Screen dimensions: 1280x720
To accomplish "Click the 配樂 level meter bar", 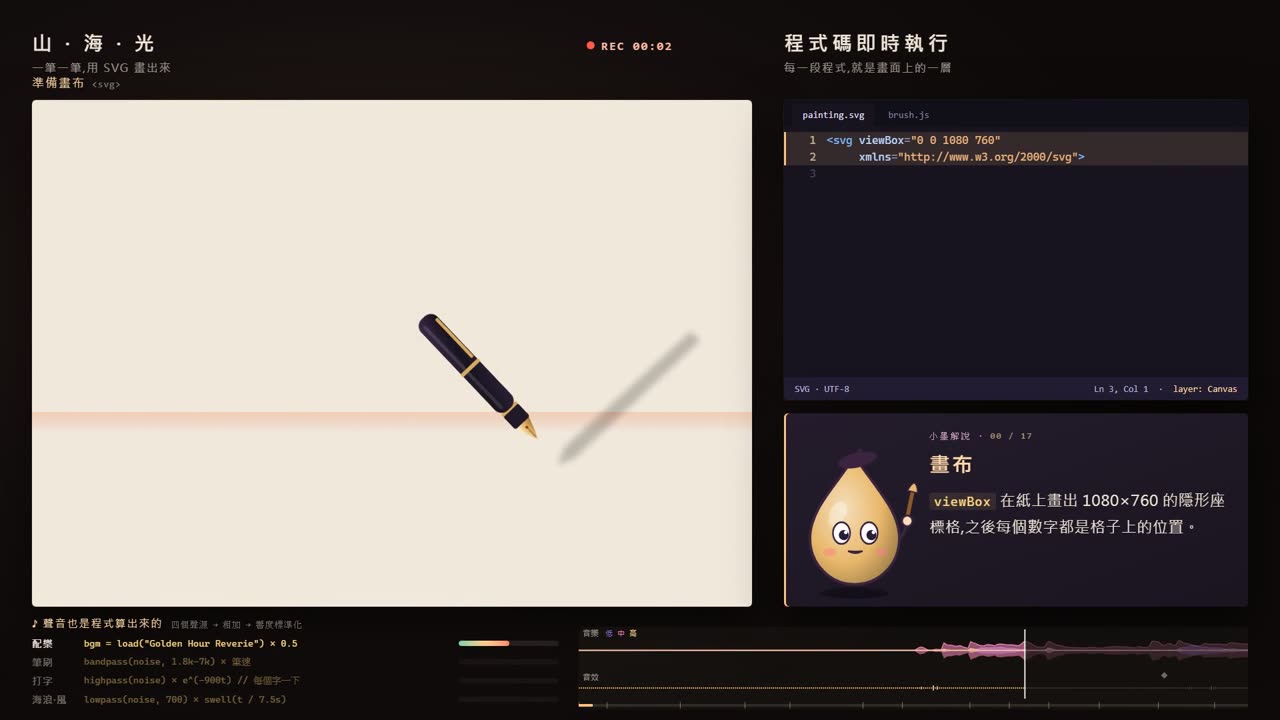I will click(508, 643).
